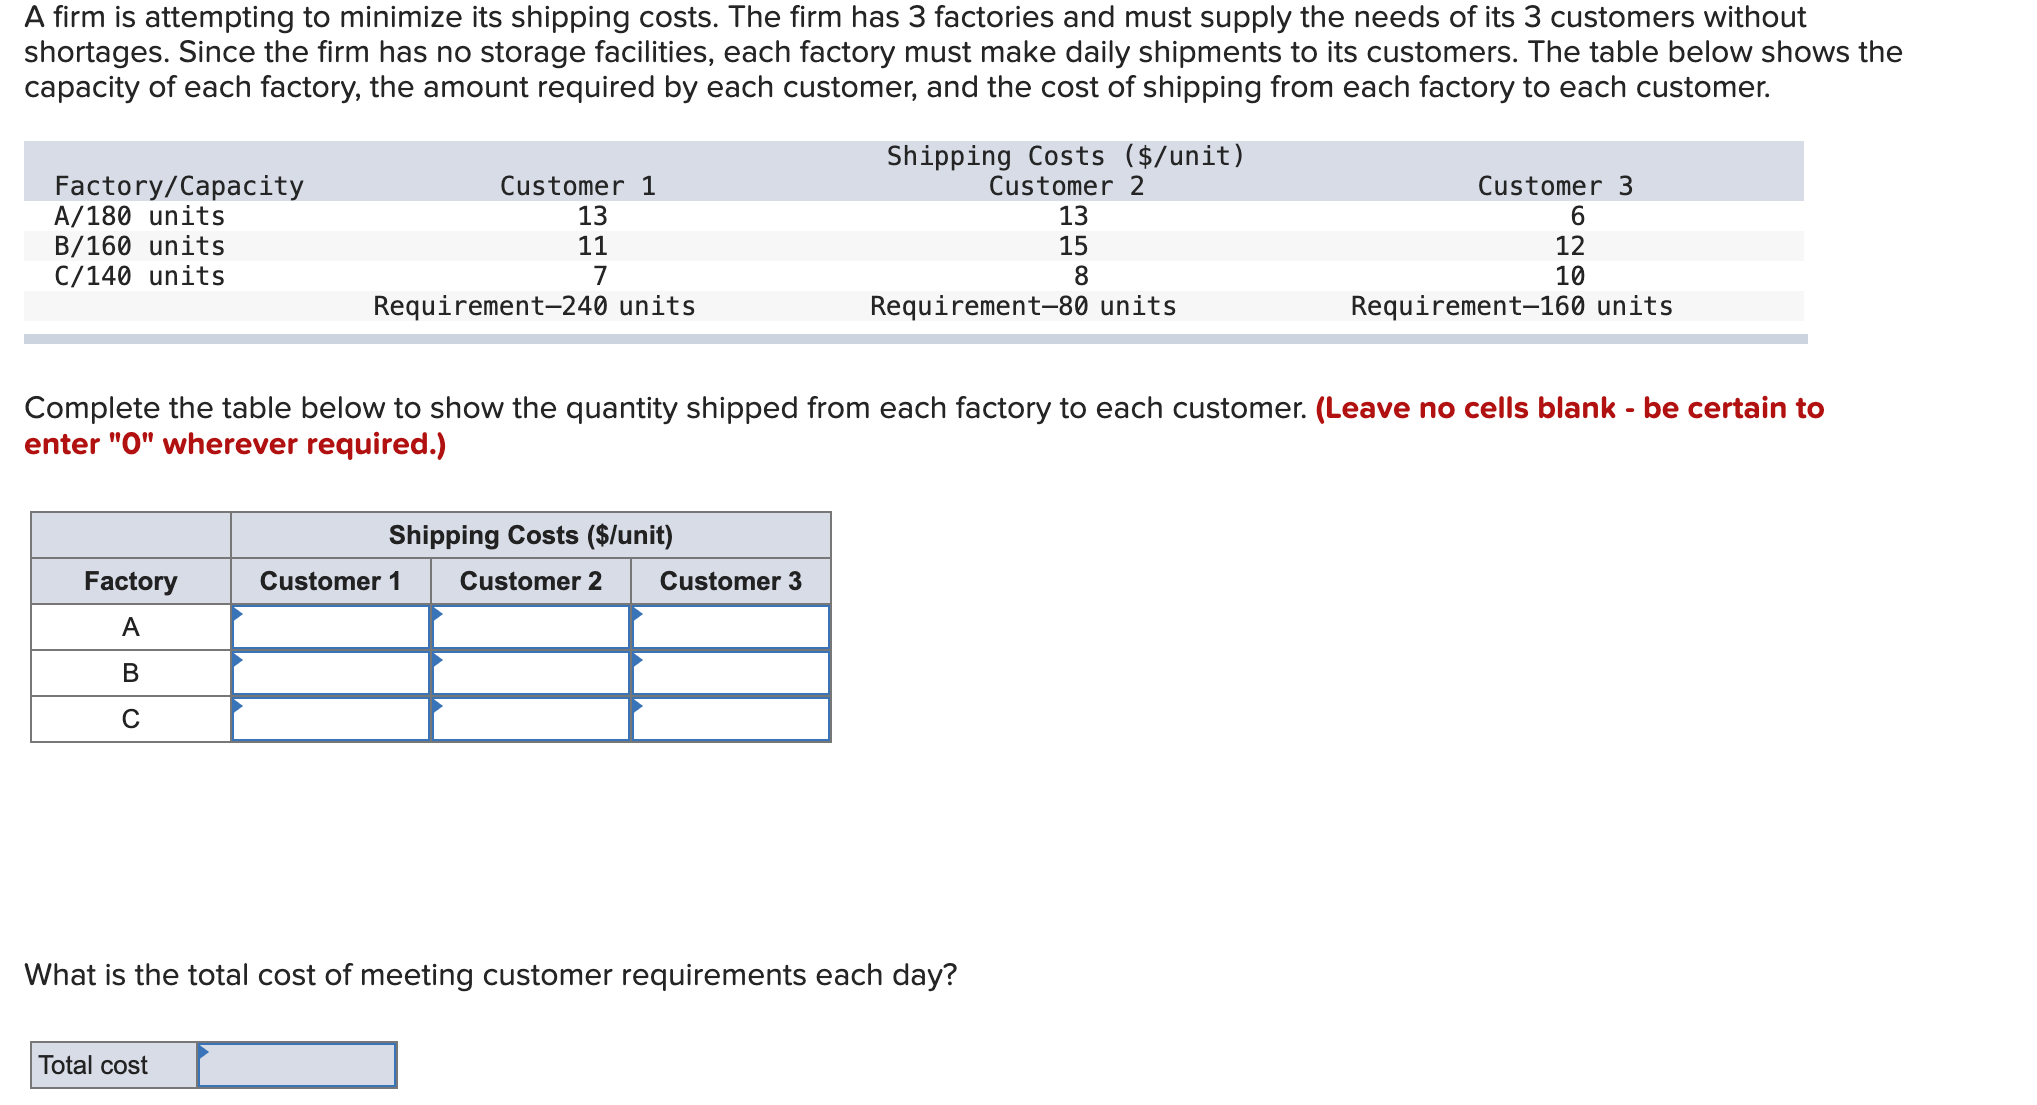Click the Factory column header
Viewport: 2037px width, 1105px height.
[x=131, y=581]
